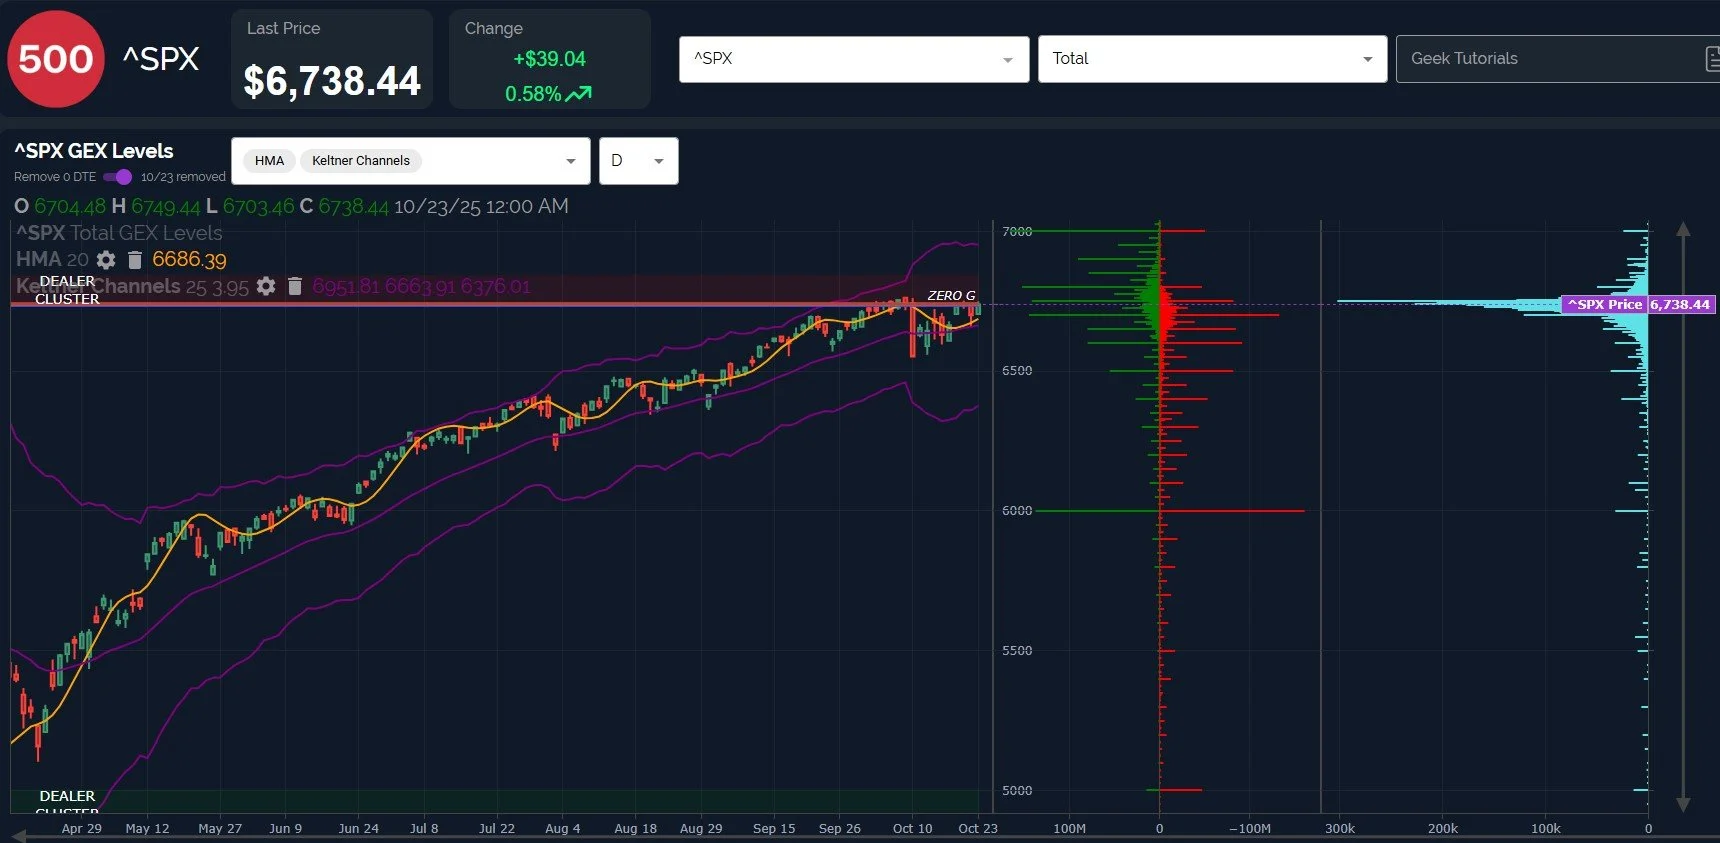This screenshot has width=1720, height=843.
Task: Open the Total dropdown
Action: 1212,59
